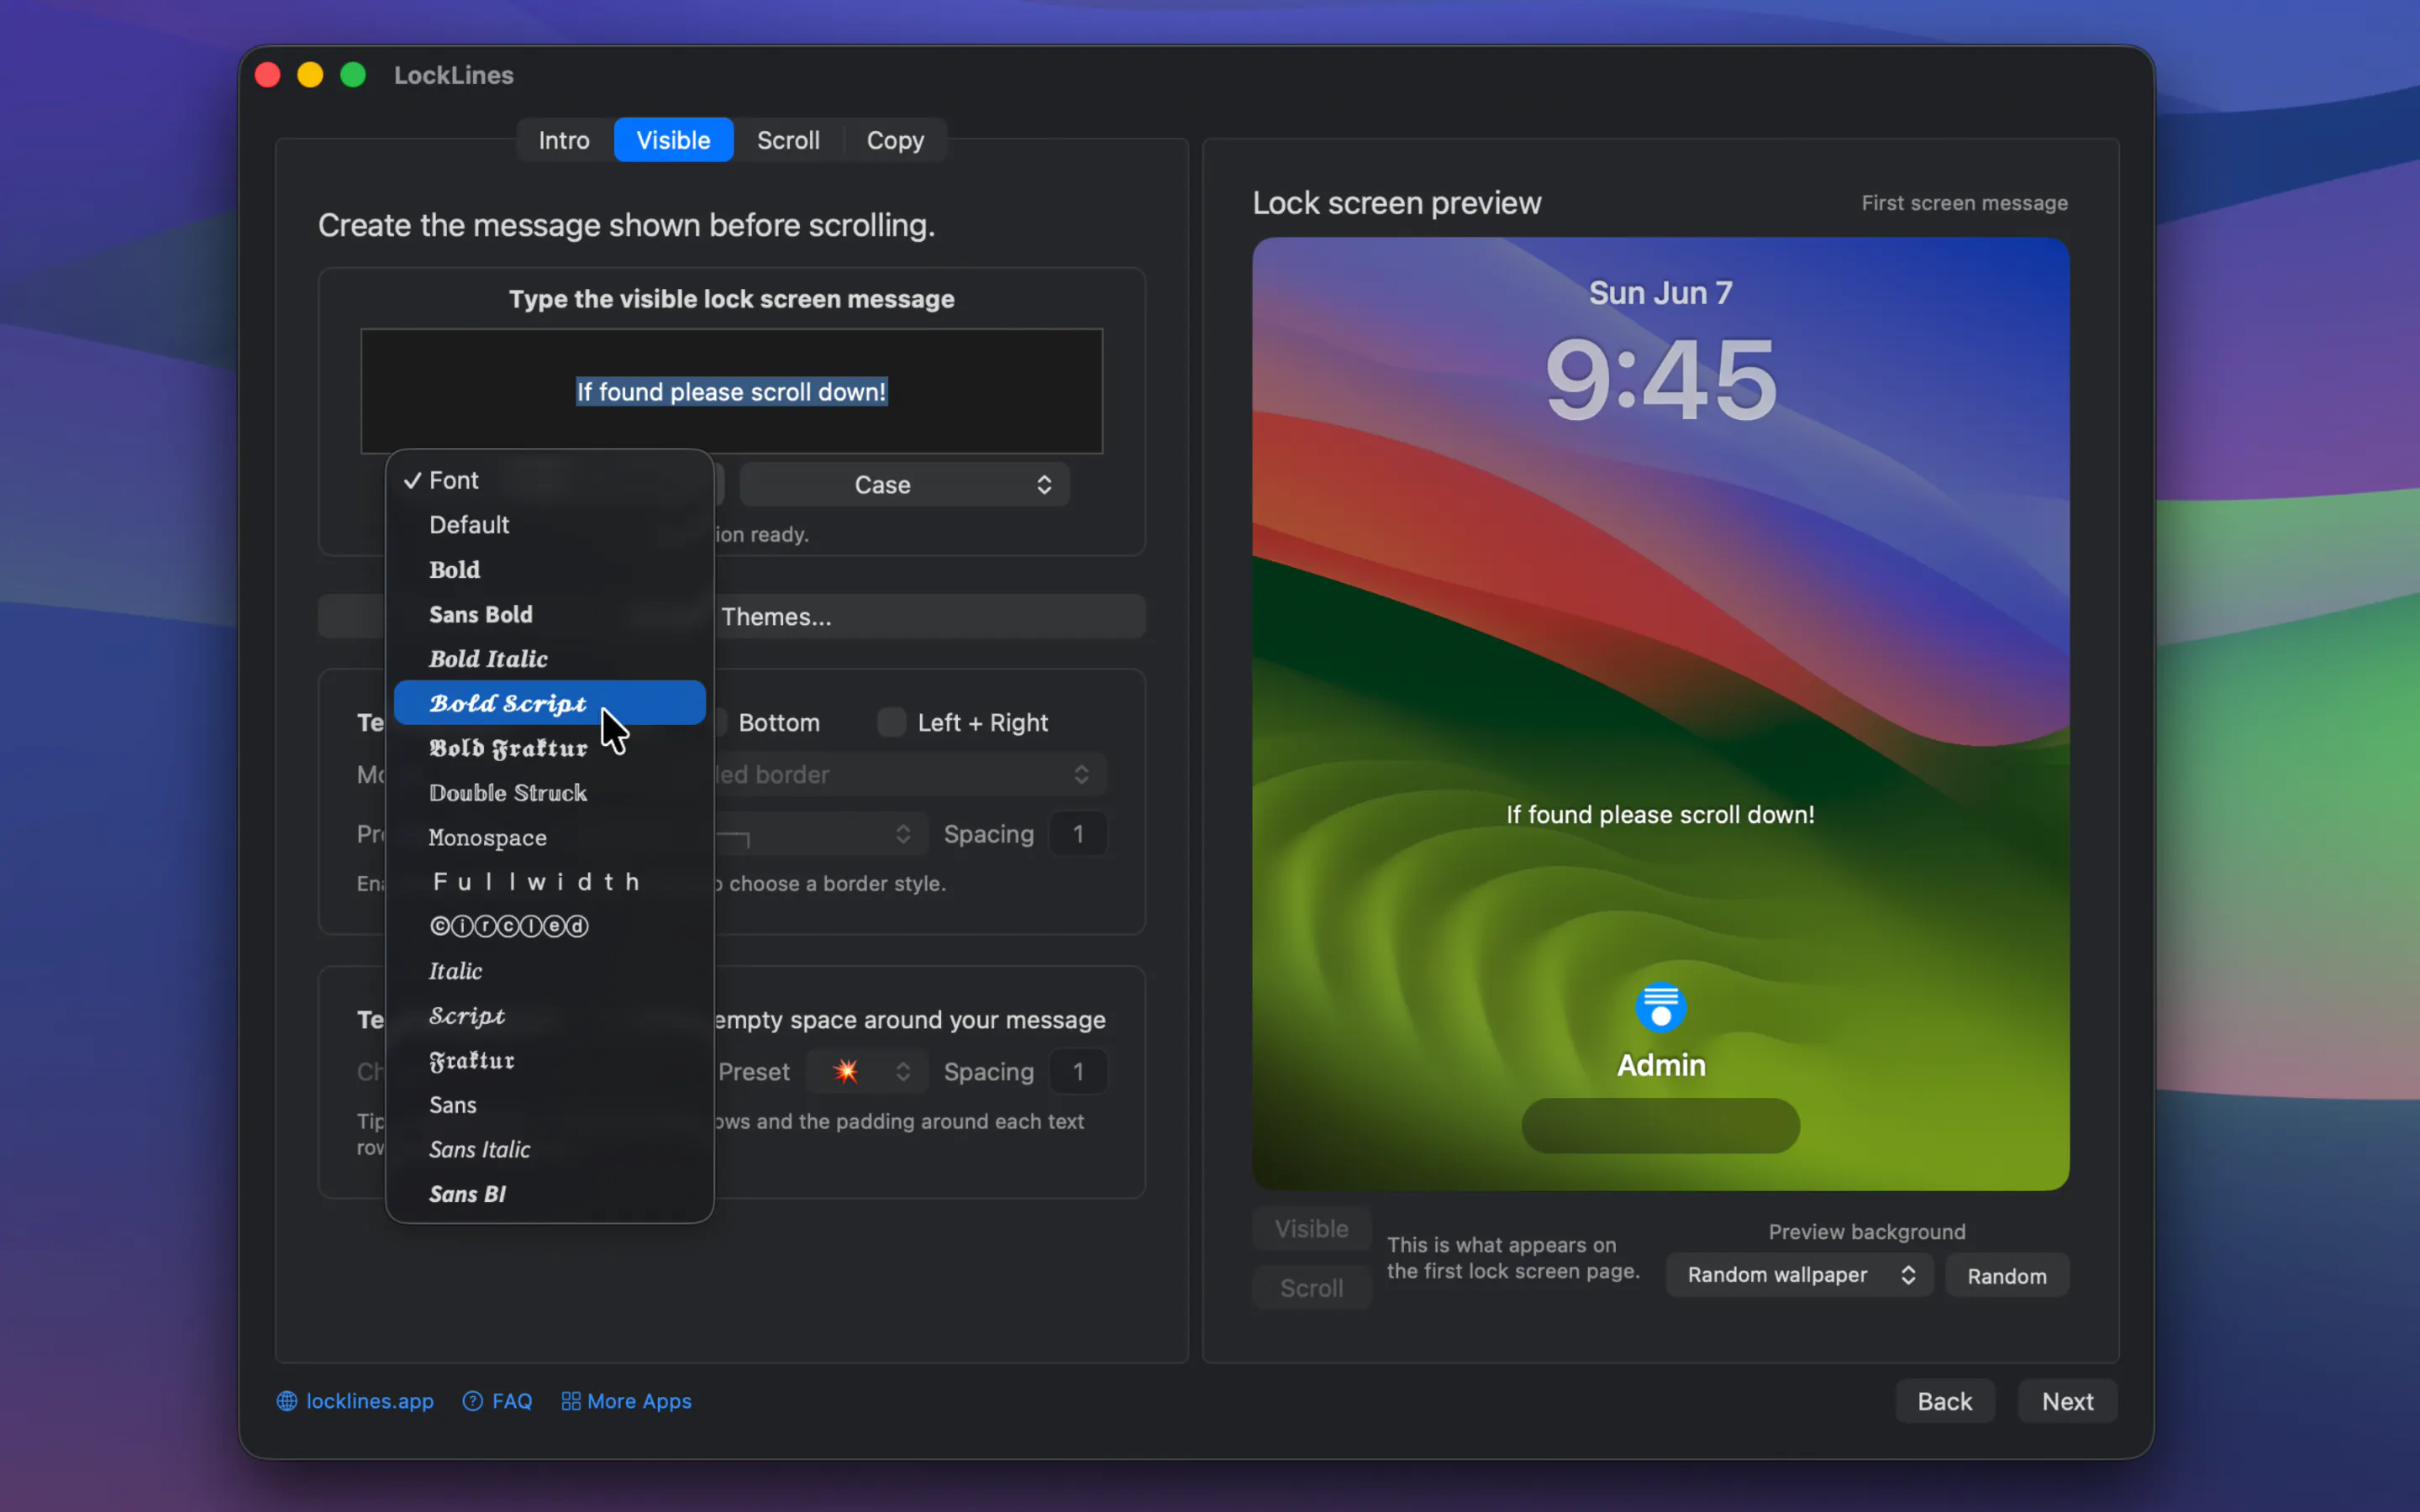Select Sans Bold font option
The image size is (2420, 1512).
click(x=549, y=614)
